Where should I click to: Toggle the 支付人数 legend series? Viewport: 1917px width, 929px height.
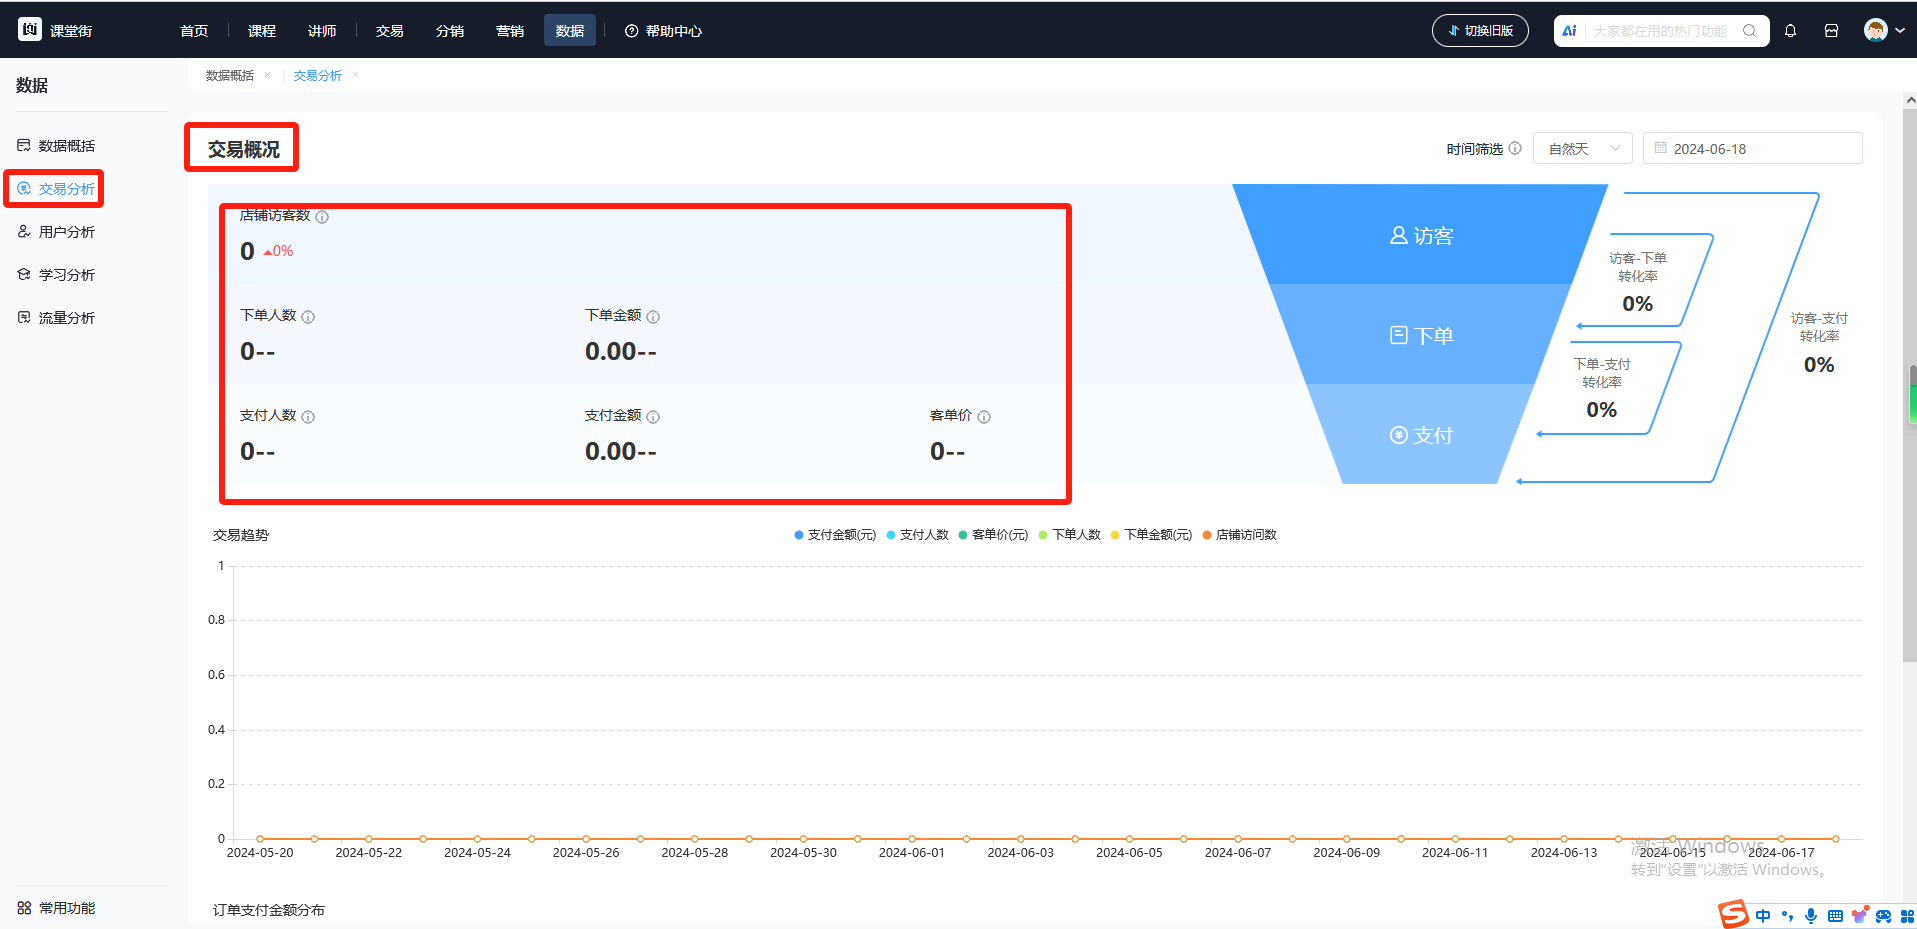pos(918,535)
